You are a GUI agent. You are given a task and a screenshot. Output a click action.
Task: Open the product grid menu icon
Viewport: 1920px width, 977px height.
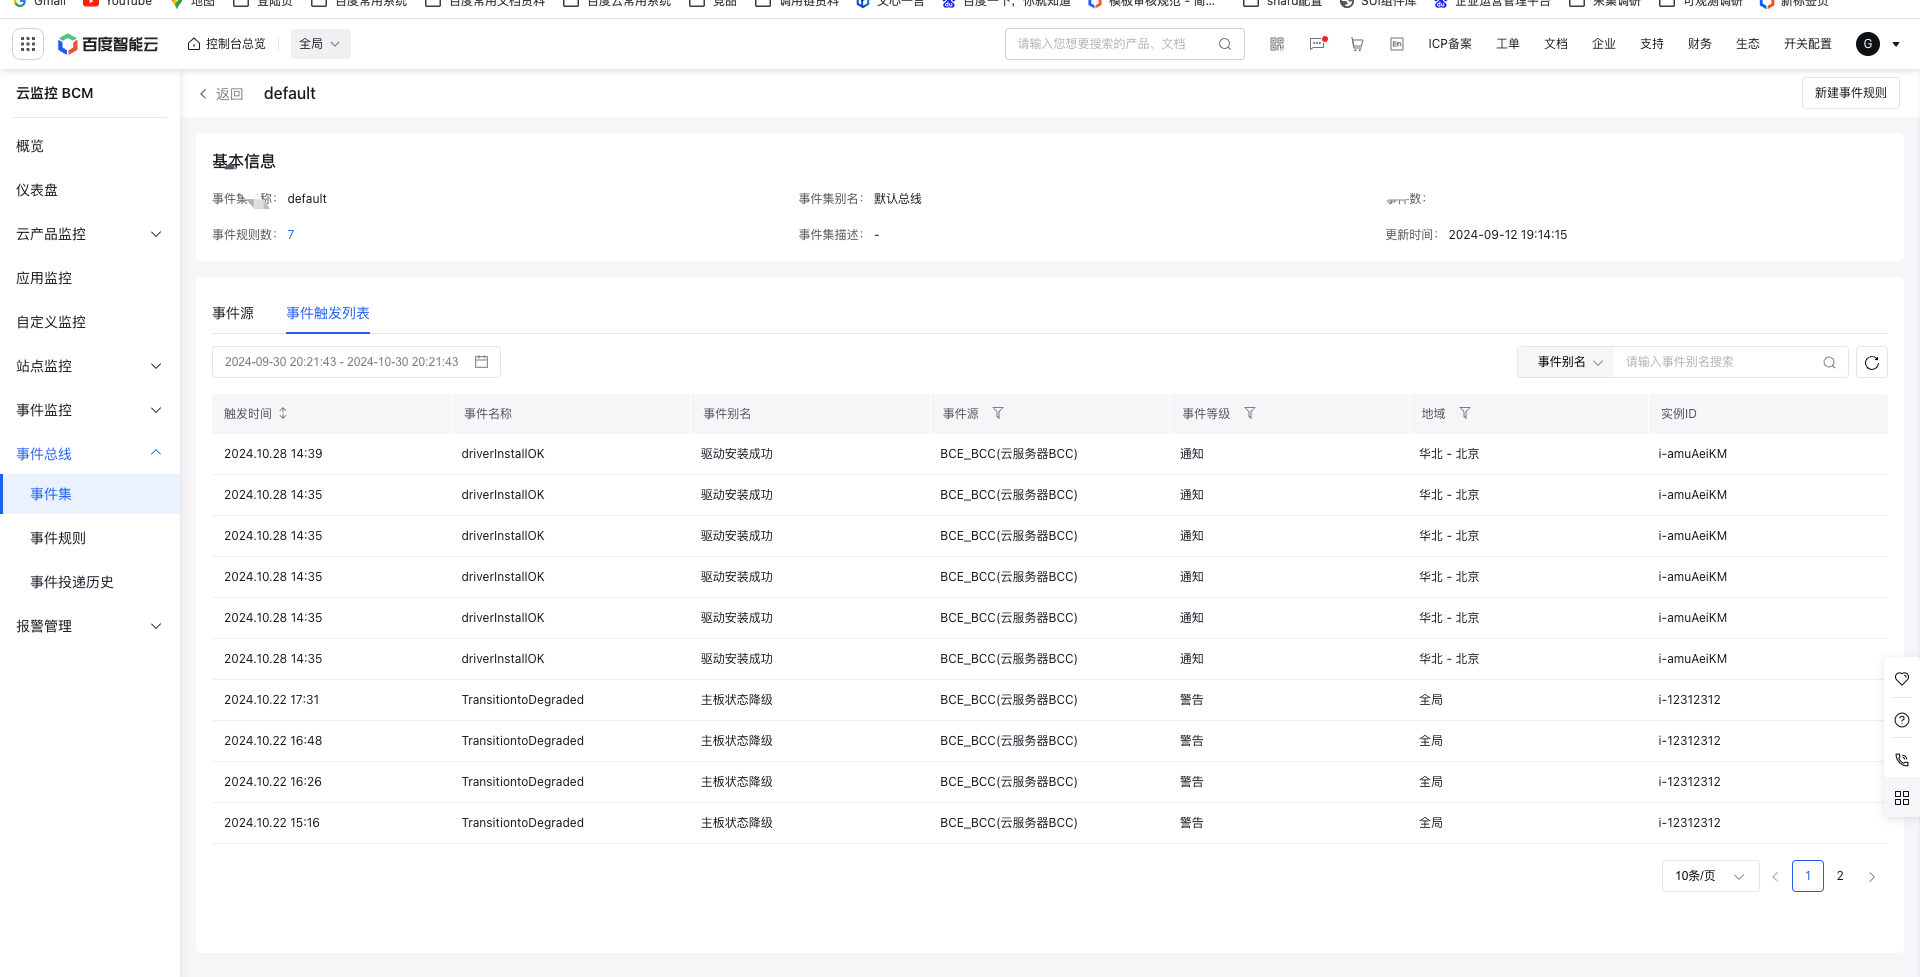(28, 44)
